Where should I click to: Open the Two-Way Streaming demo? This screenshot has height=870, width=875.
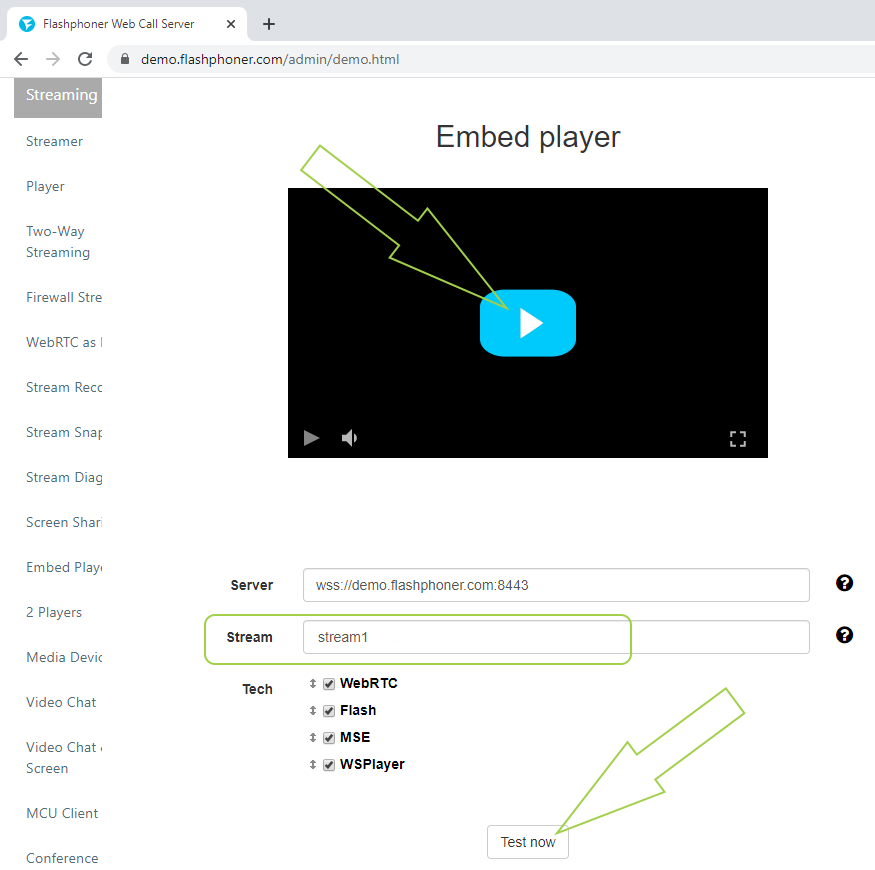click(58, 242)
